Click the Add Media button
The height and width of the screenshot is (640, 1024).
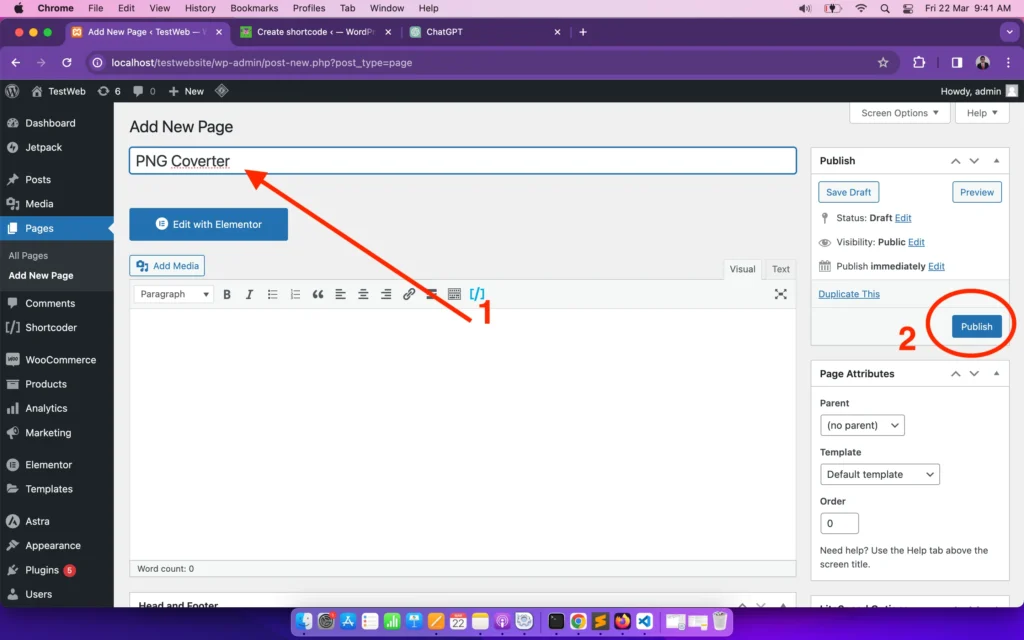point(167,266)
